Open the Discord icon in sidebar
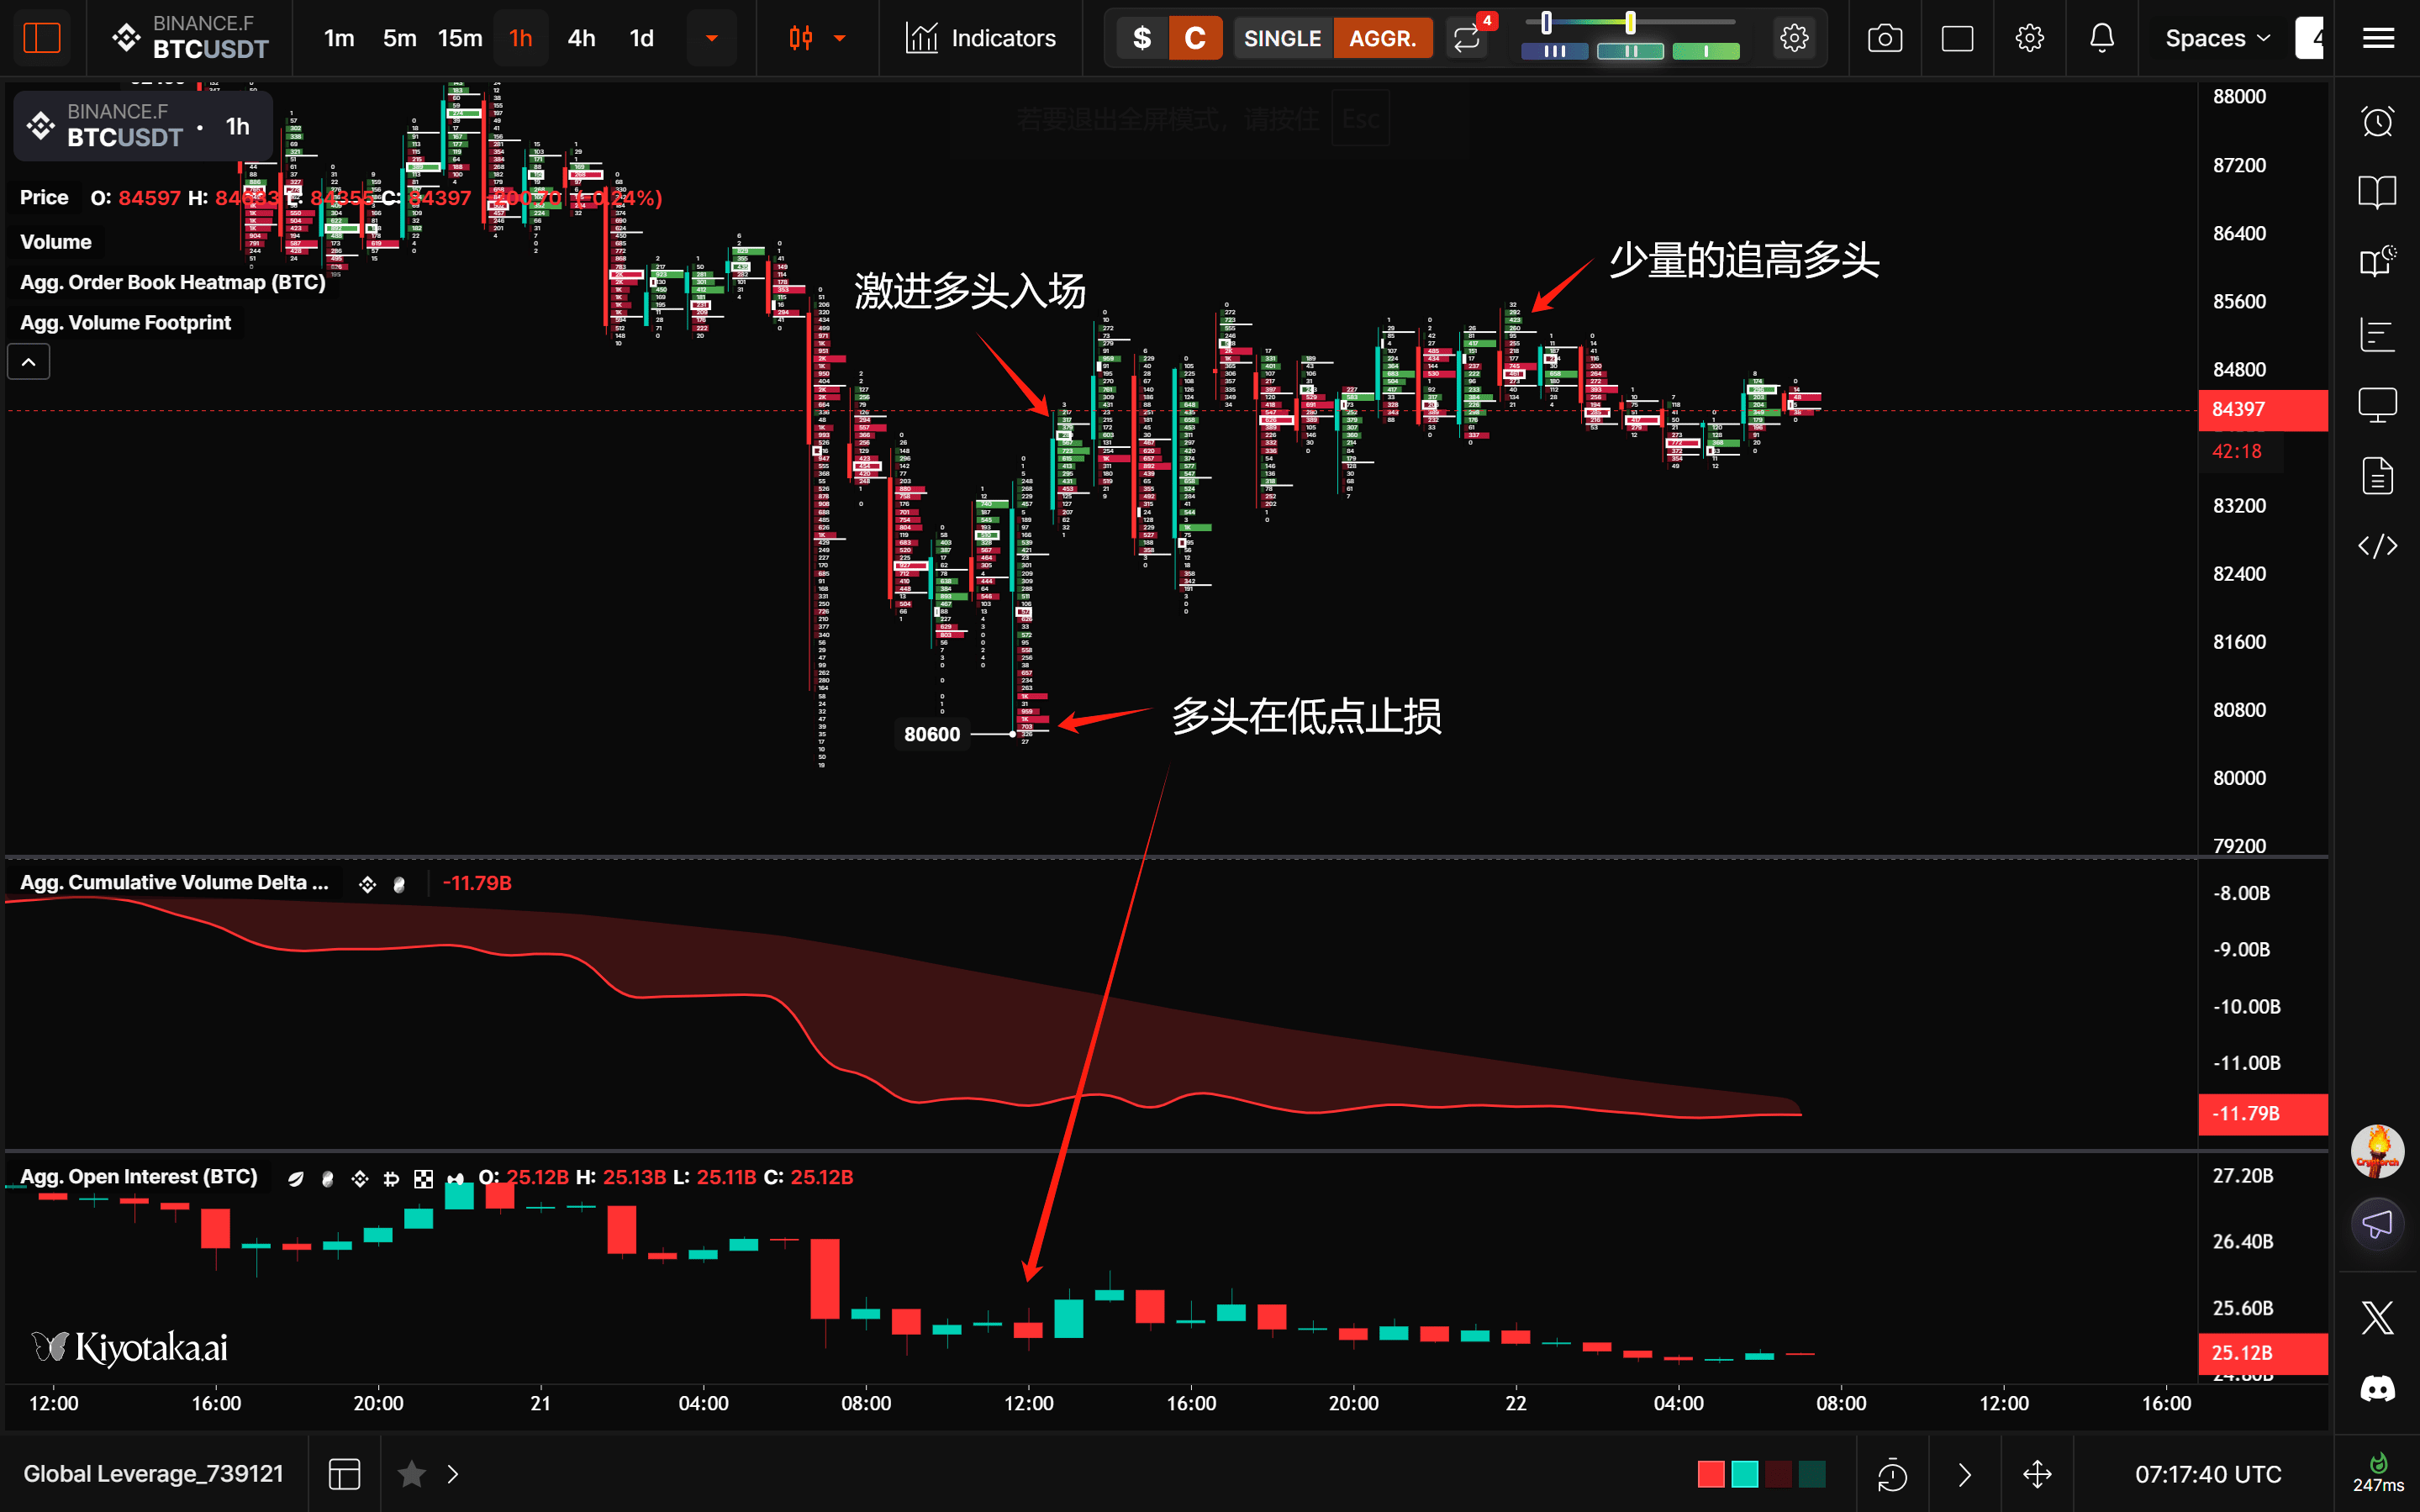 pos(2377,1389)
